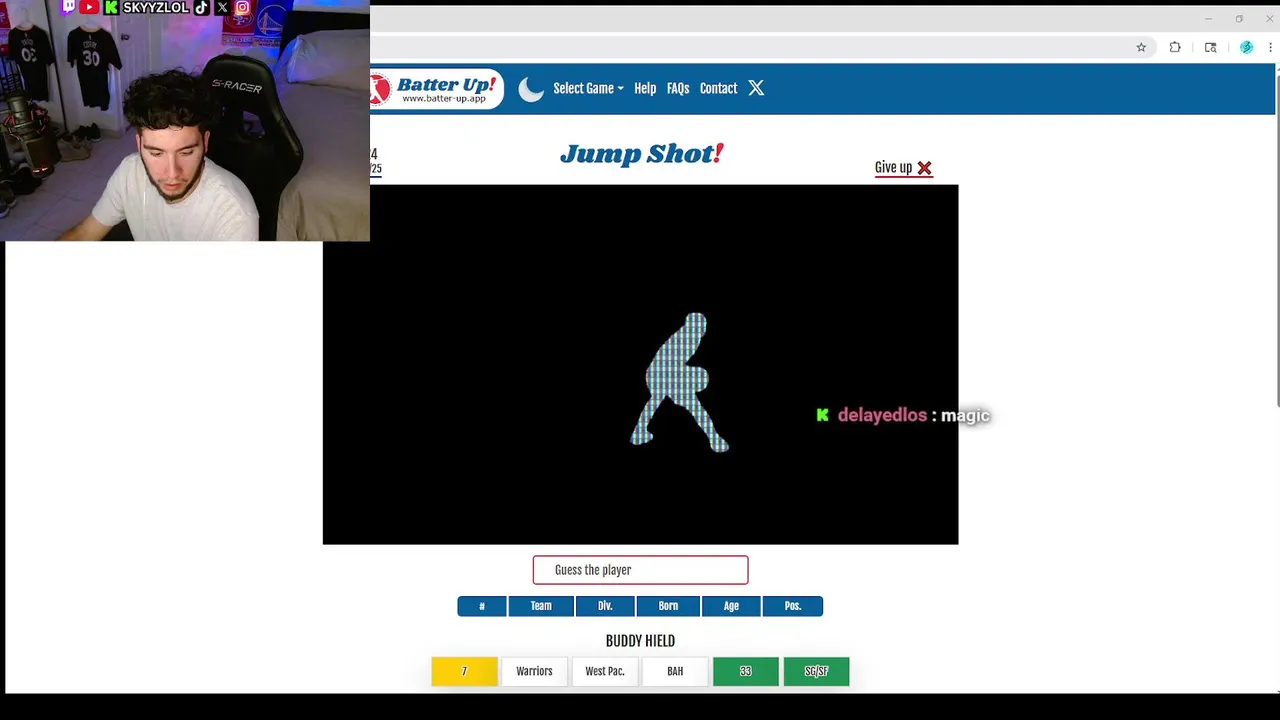Click the Div. column header button
The image size is (1280, 720).
point(605,606)
